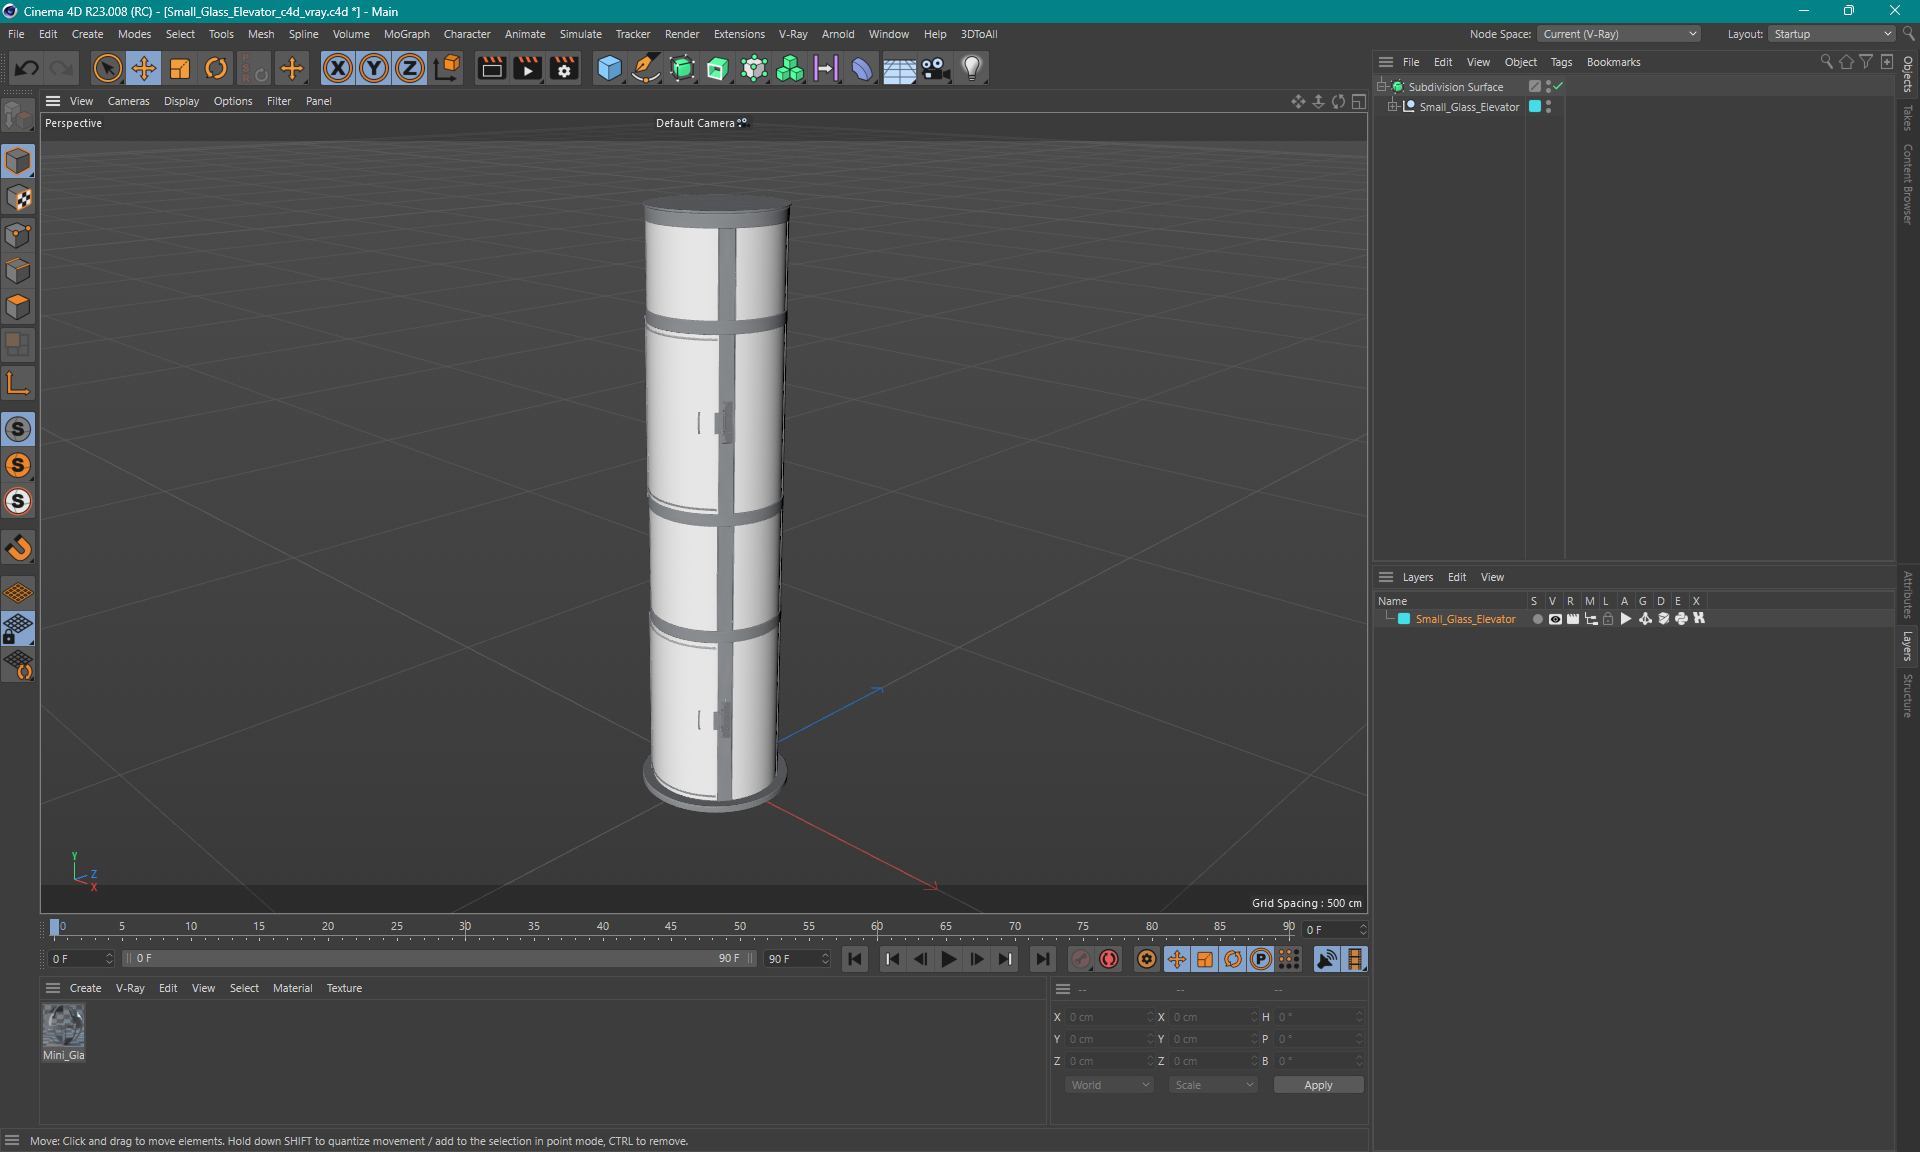Open the Tags menu in Objects panel
Screen dimensions: 1920x1152
point(1561,62)
